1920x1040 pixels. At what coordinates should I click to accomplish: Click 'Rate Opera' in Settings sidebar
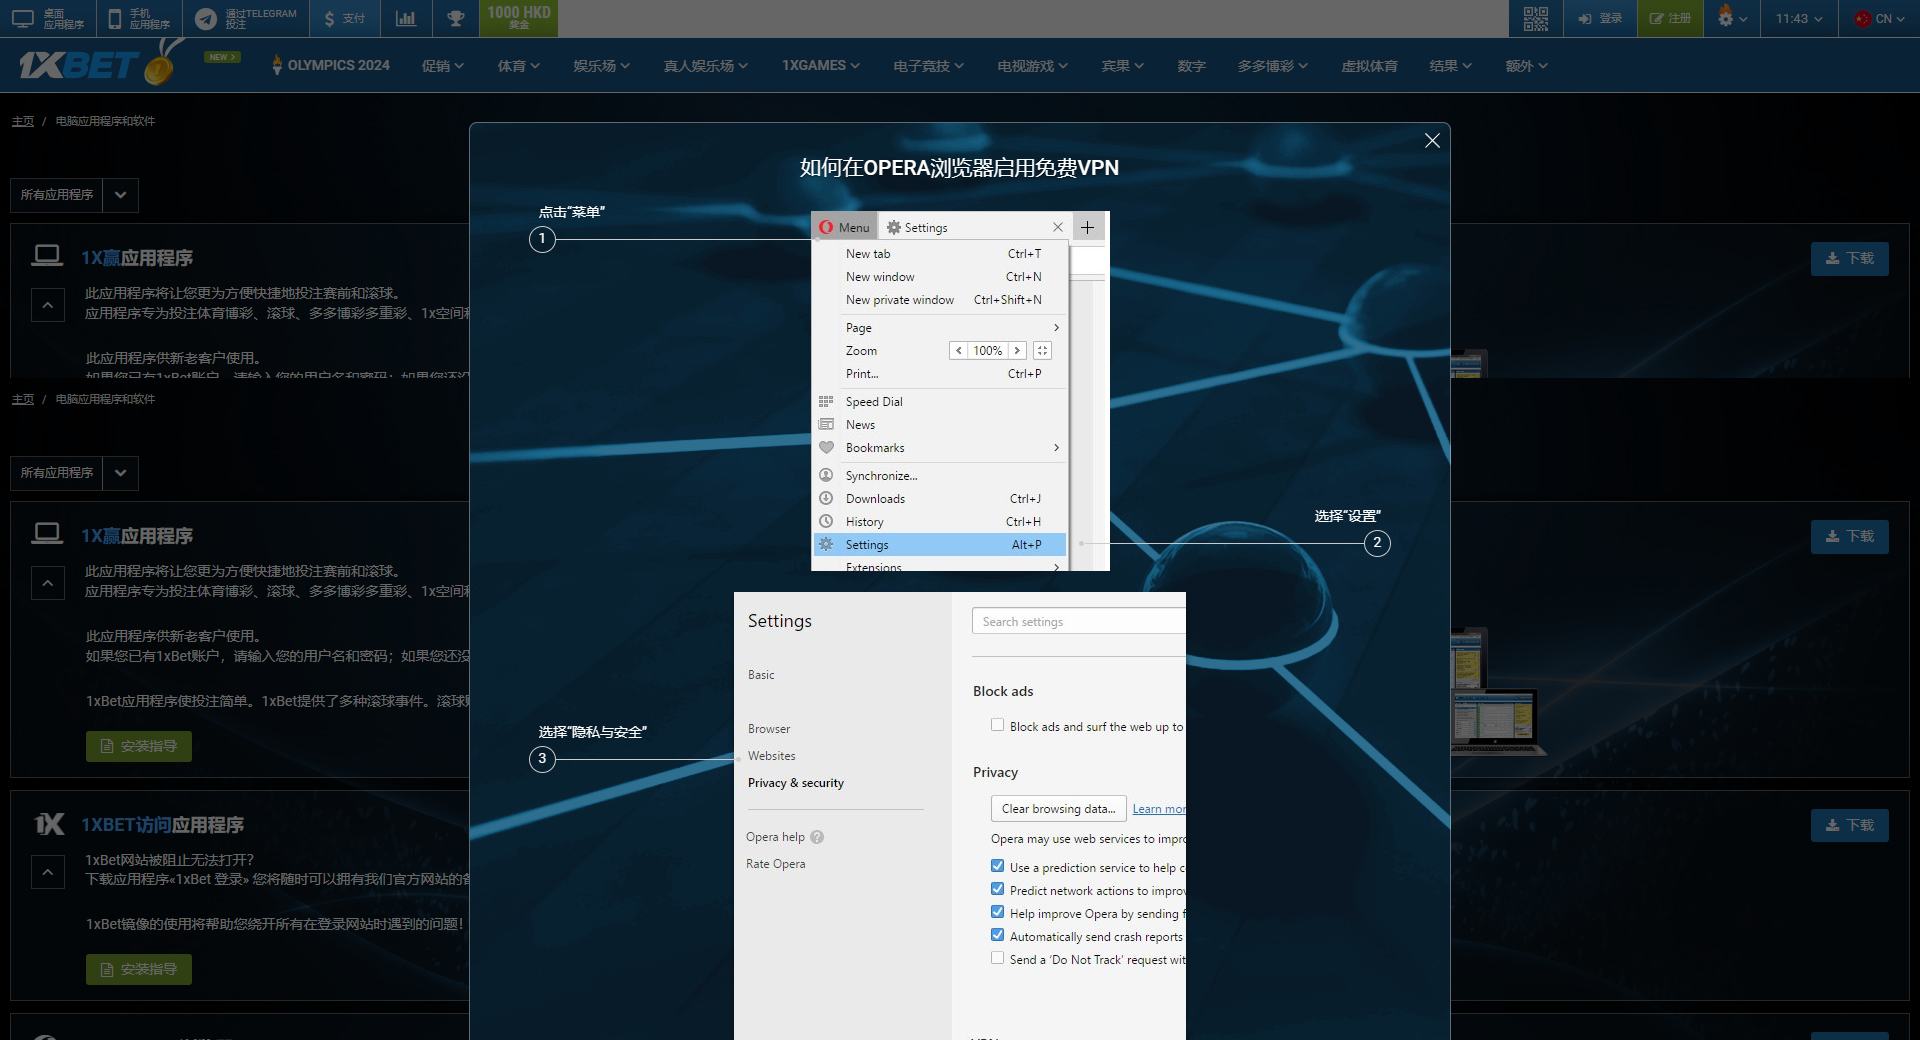pyautogui.click(x=775, y=864)
